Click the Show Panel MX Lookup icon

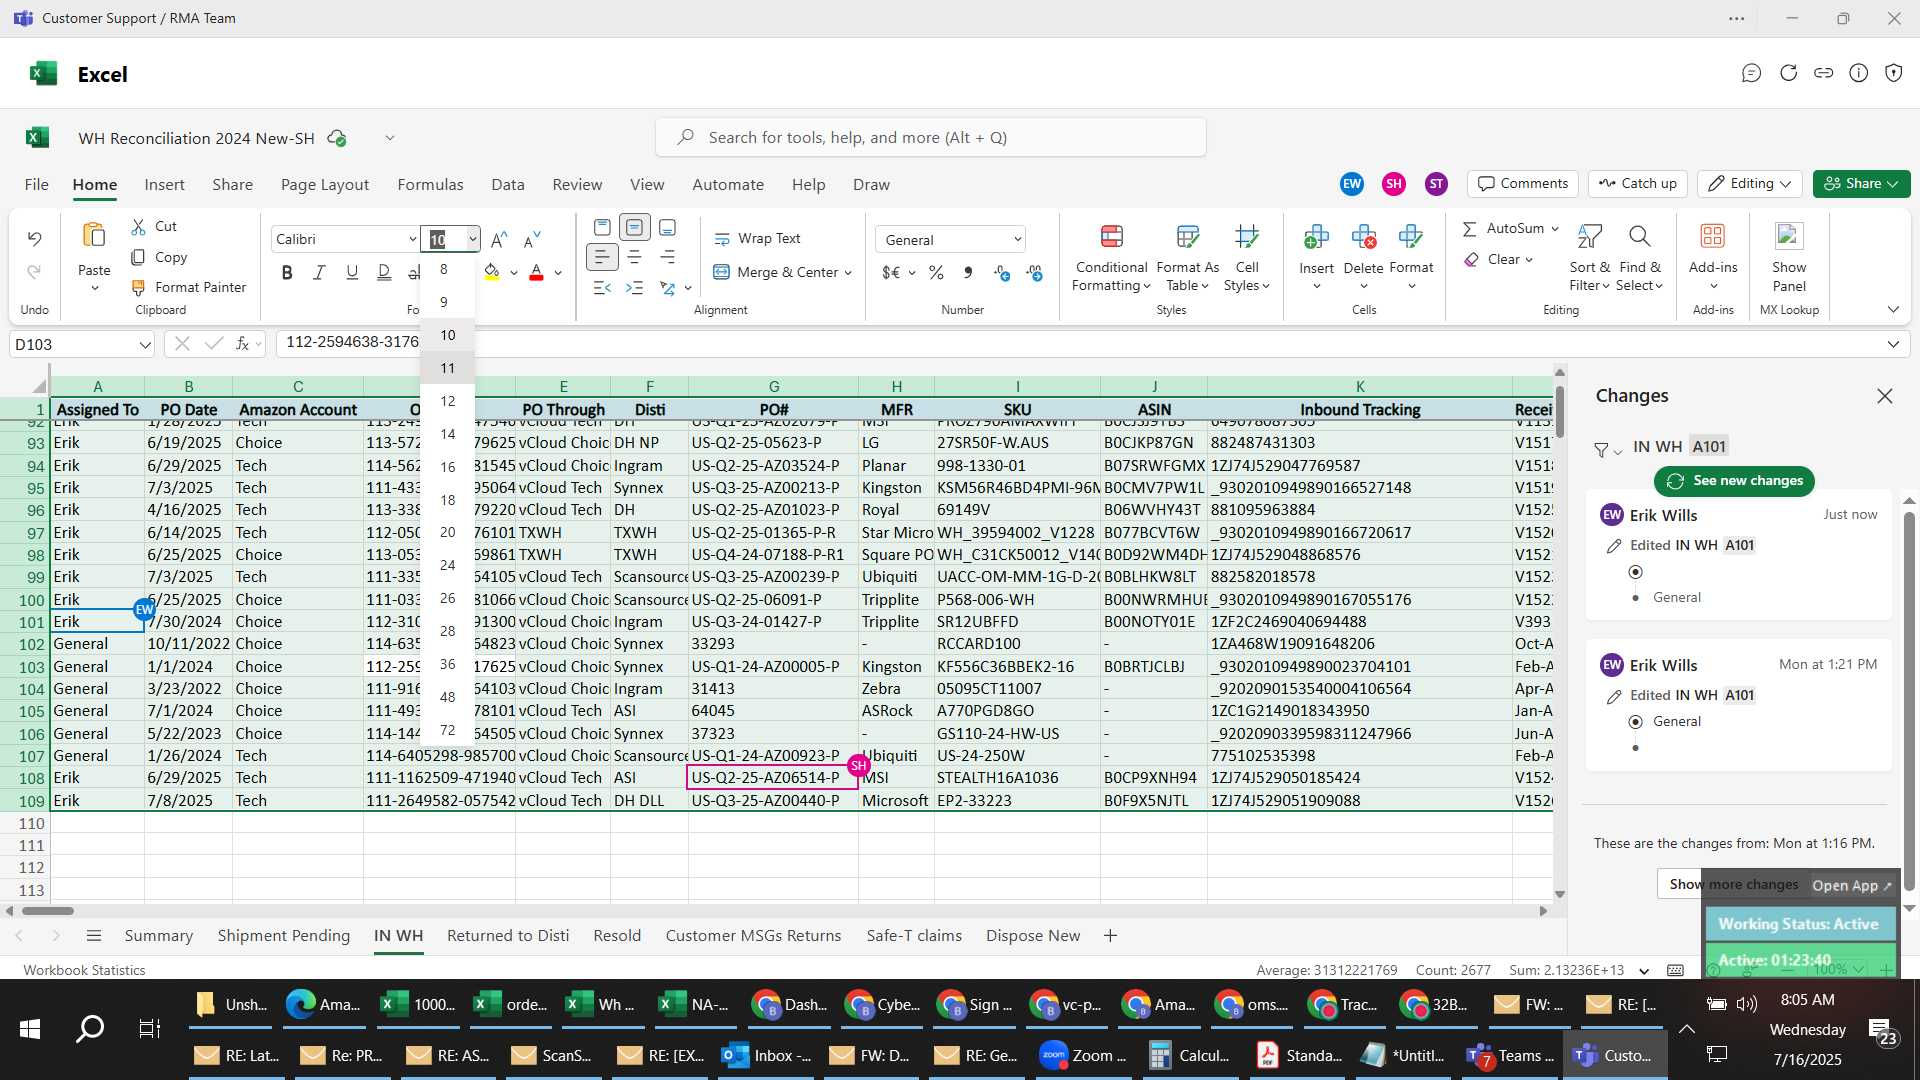1788,237
